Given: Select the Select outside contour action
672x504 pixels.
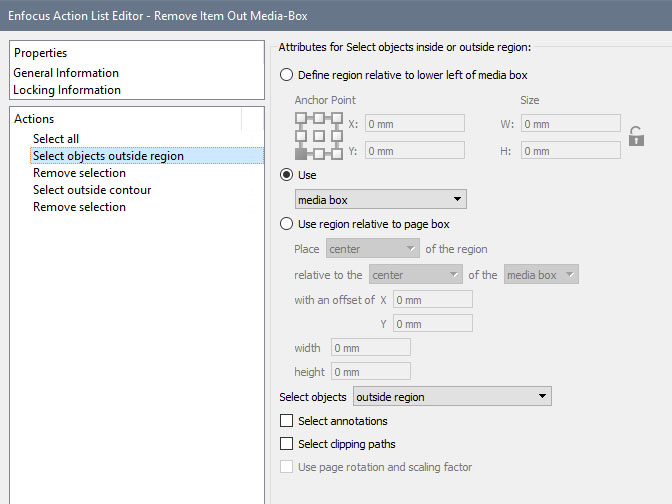Looking at the screenshot, I should pos(92,190).
